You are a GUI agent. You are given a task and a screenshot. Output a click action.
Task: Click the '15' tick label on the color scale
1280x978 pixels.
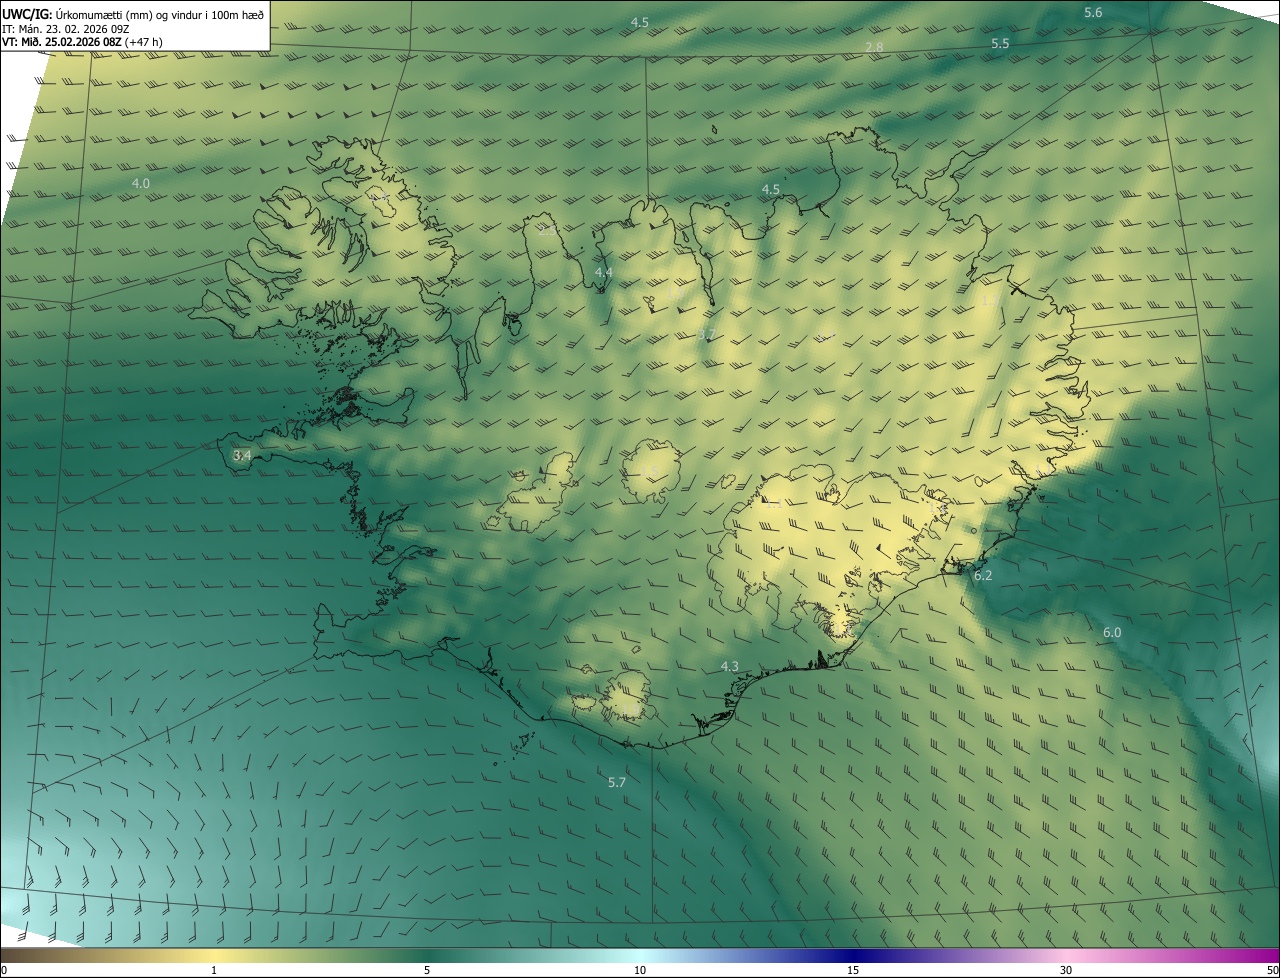pyautogui.click(x=853, y=970)
